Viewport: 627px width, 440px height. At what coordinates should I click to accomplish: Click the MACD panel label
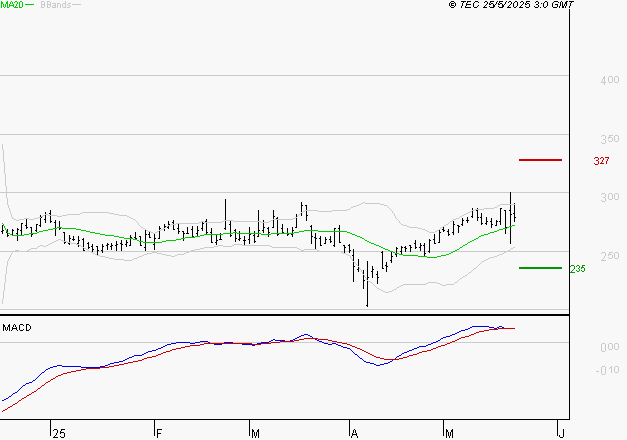click(17, 328)
